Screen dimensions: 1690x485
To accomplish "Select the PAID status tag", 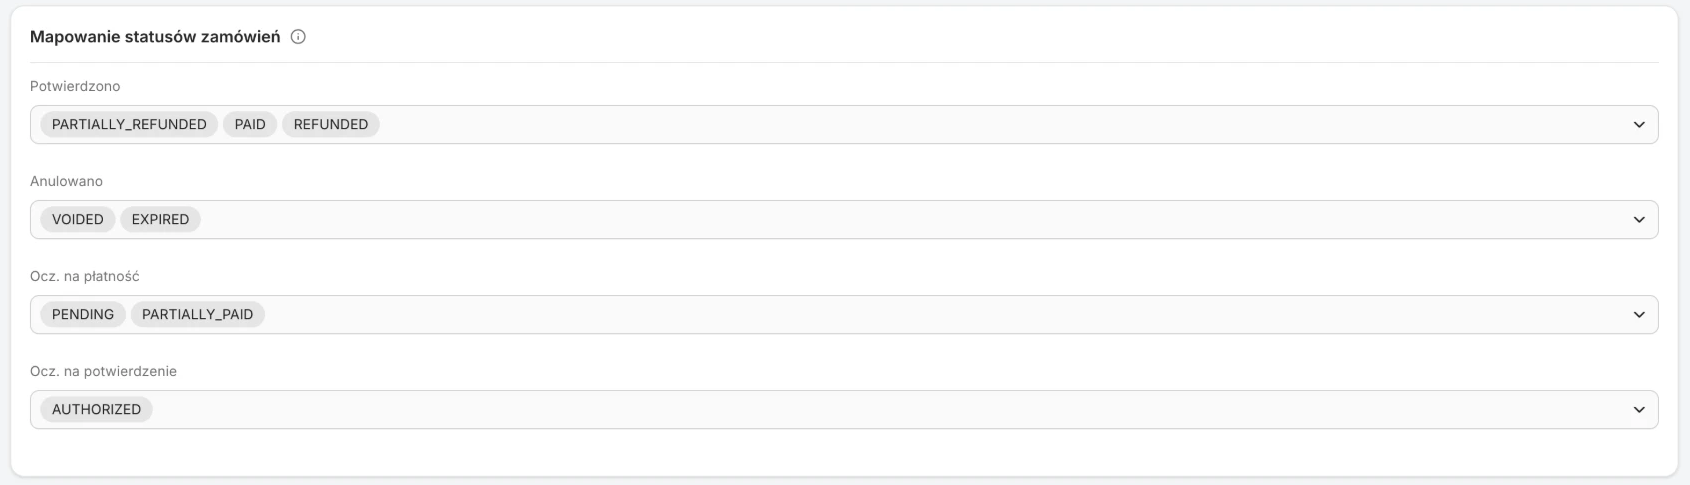I will pos(250,125).
